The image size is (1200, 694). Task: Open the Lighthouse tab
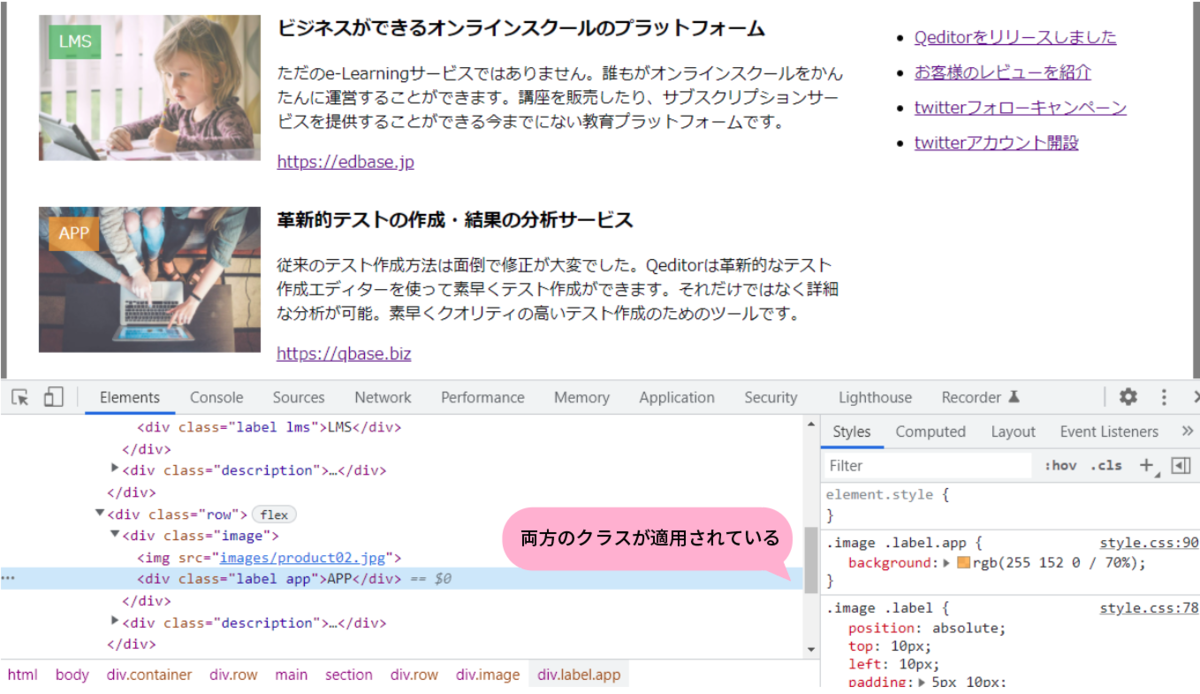(875, 397)
